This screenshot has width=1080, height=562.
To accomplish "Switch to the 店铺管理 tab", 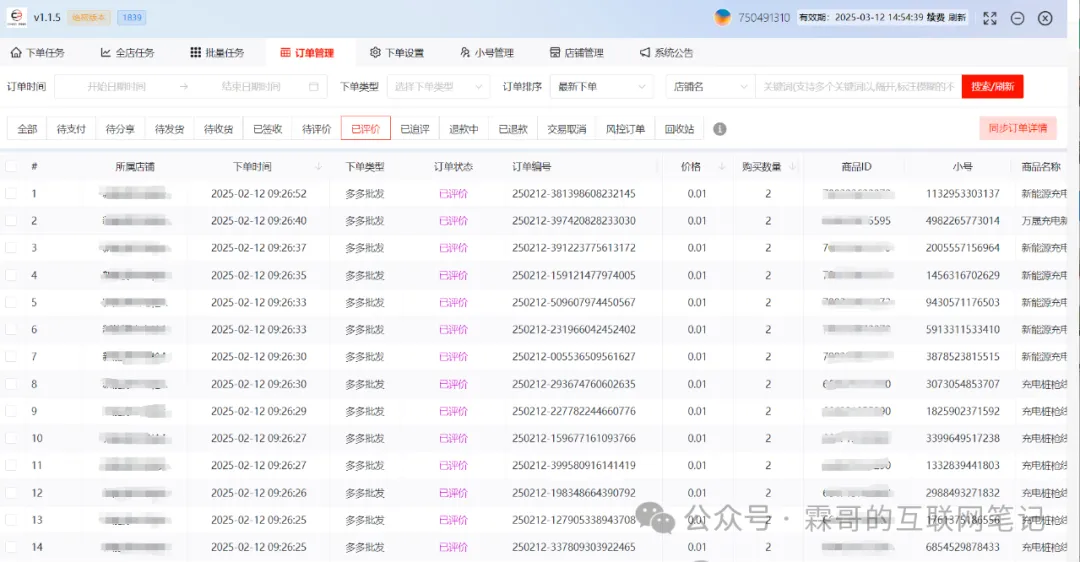I will [x=577, y=53].
